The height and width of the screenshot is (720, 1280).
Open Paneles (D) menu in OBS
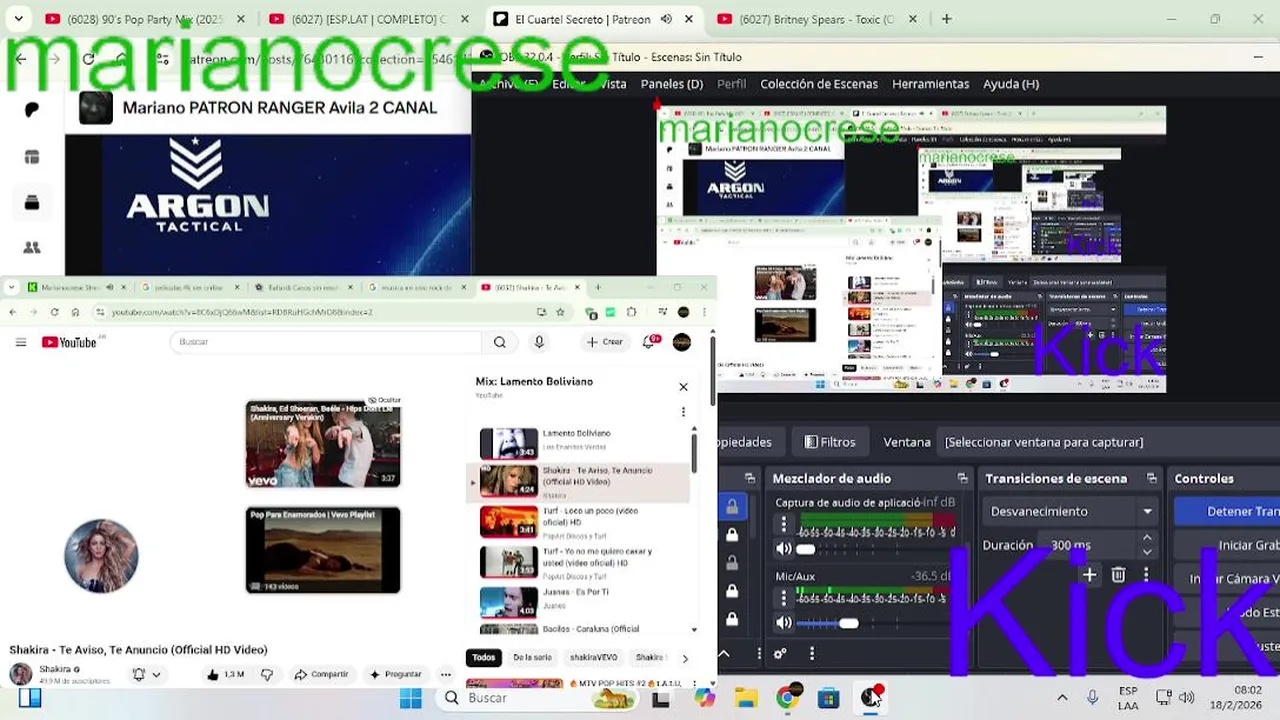pos(672,84)
